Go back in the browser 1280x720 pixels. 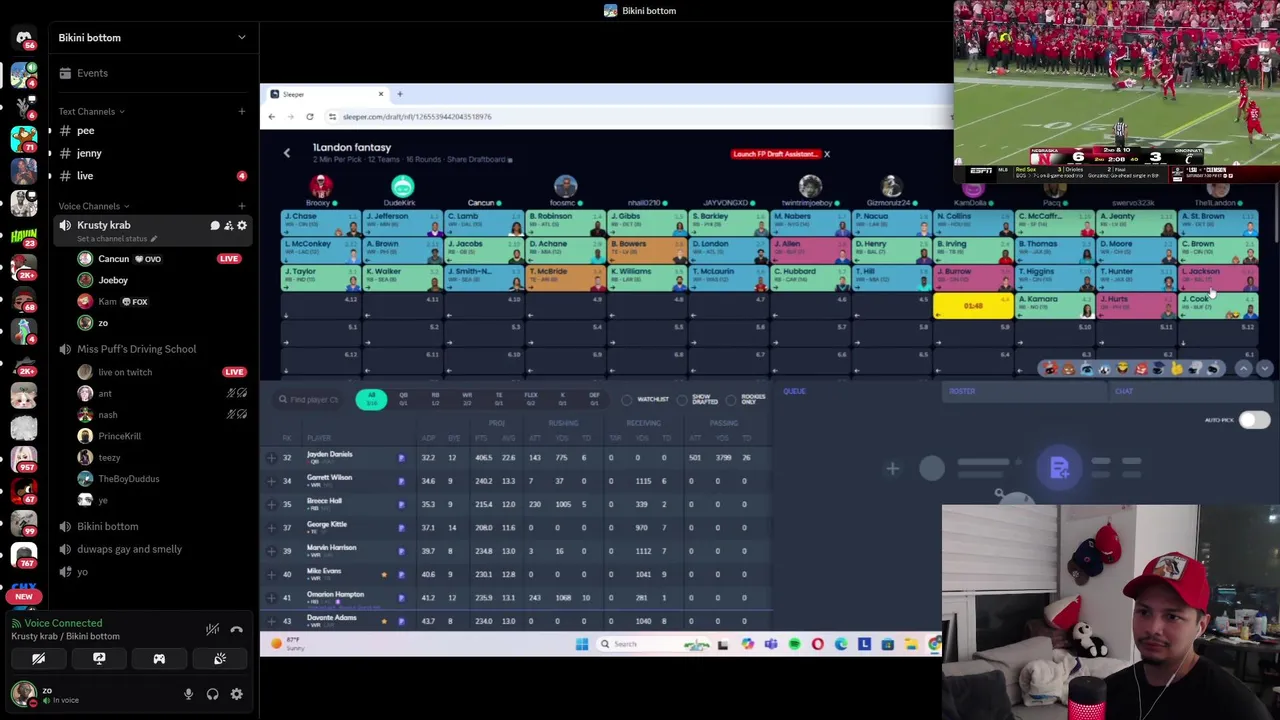coord(271,117)
